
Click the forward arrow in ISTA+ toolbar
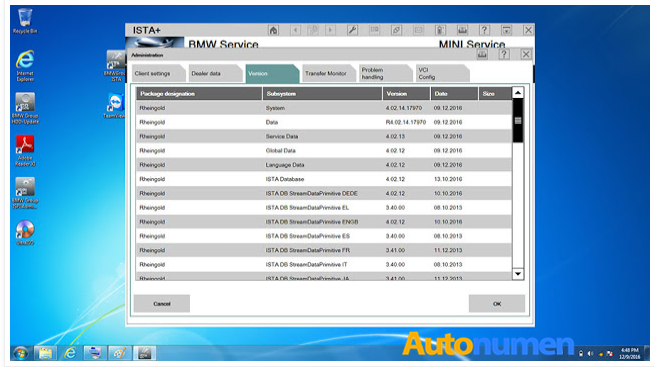pos(330,30)
